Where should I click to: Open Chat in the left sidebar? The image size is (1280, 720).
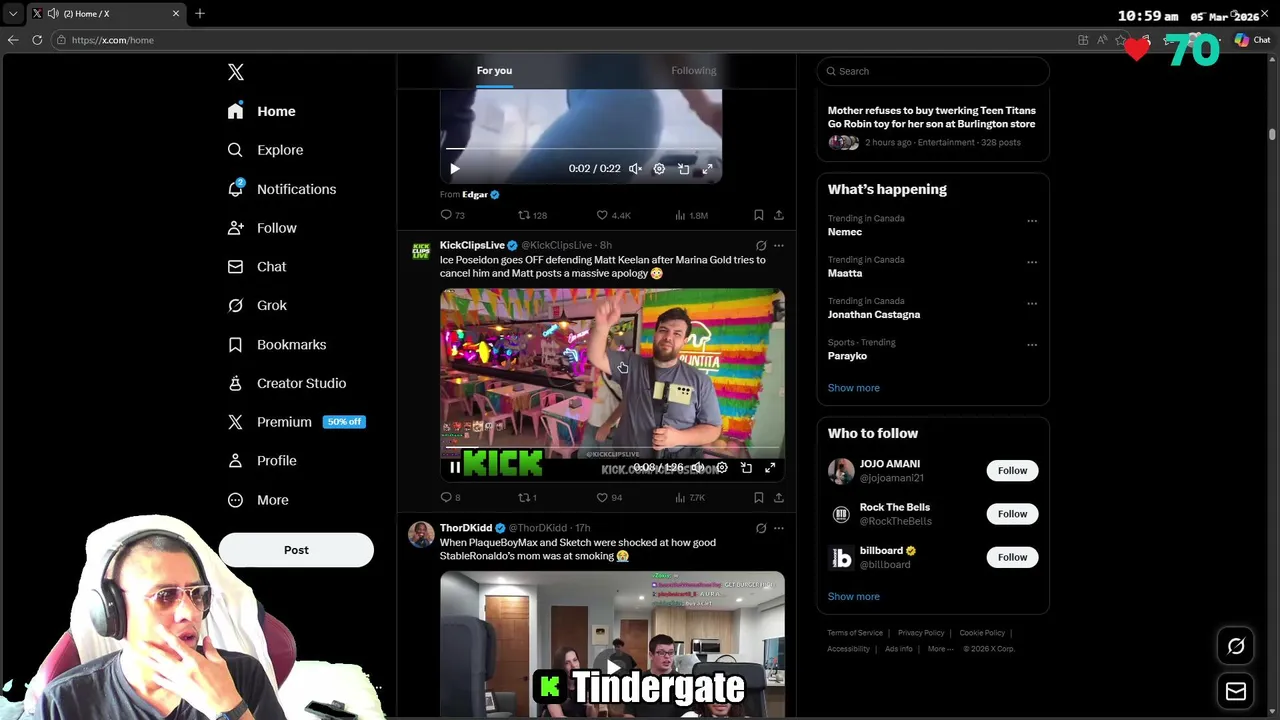pos(257,267)
